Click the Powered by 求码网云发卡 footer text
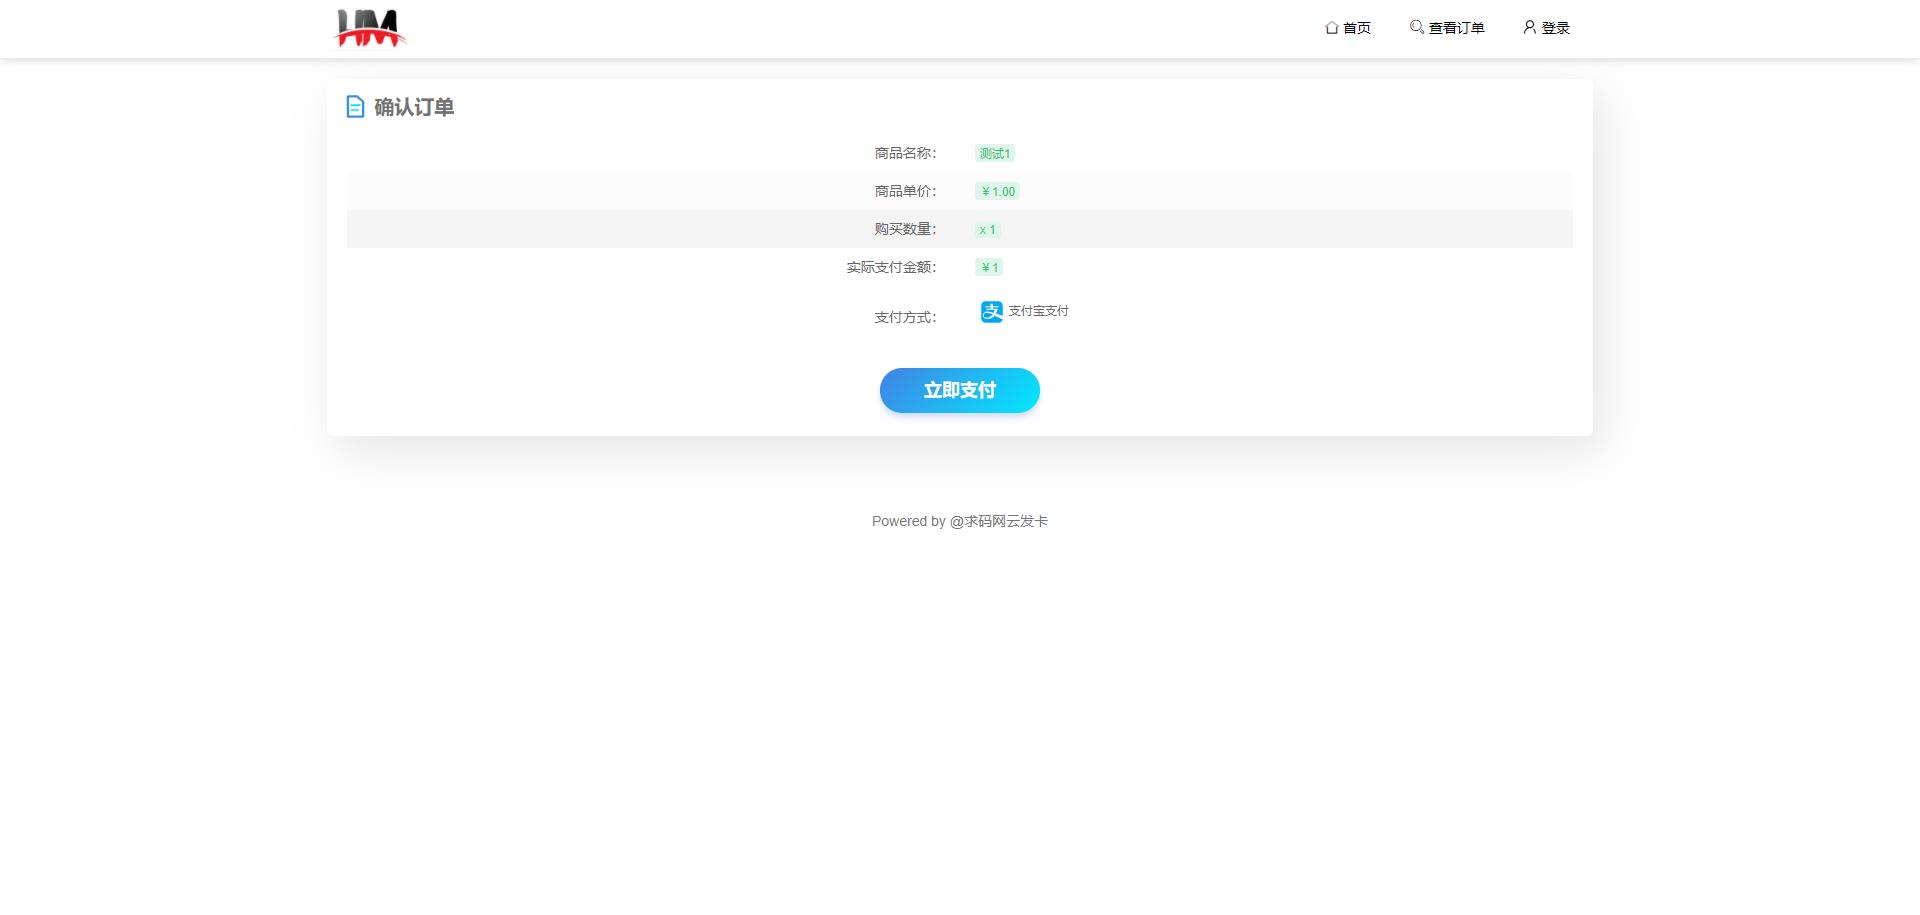Screen dimensions: 1920x915 959,521
